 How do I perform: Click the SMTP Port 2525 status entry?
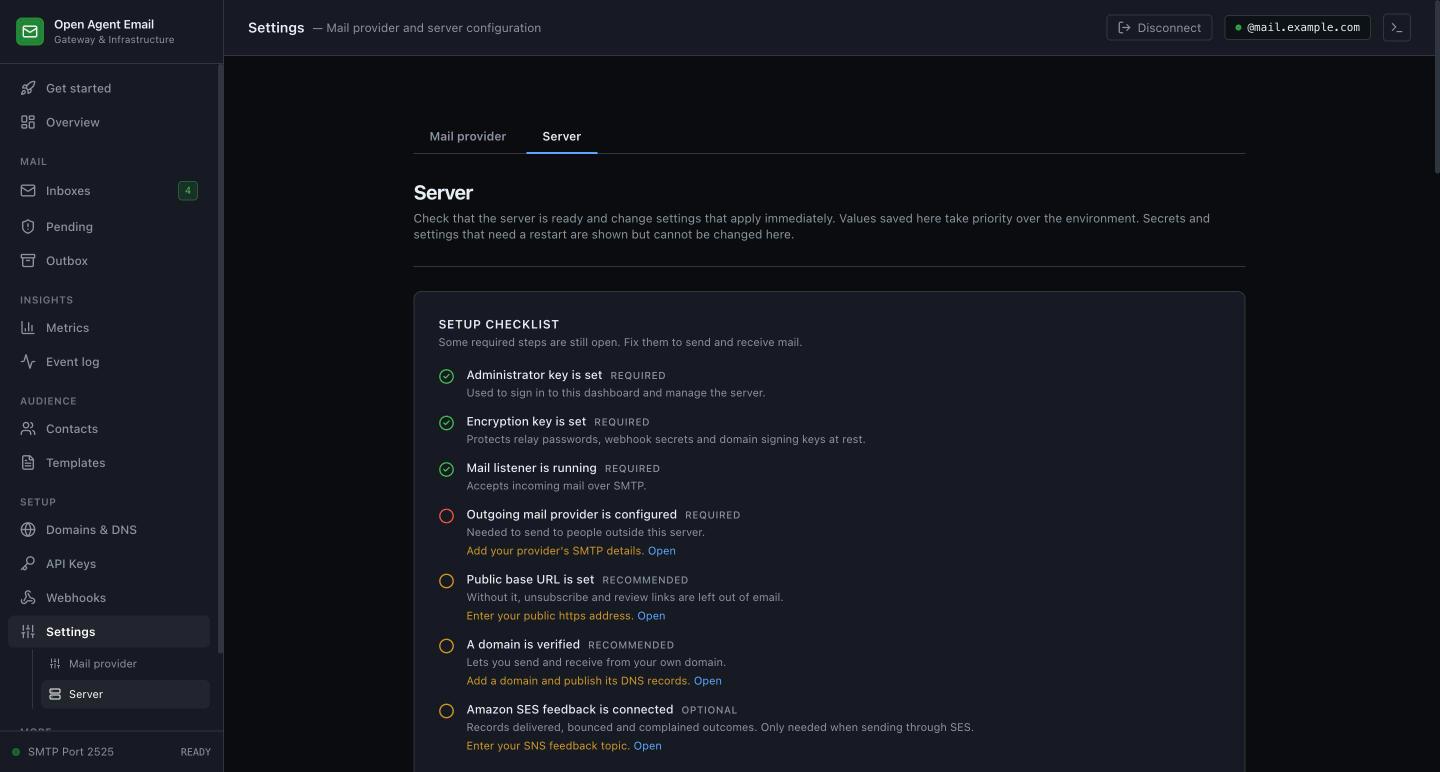[71, 752]
